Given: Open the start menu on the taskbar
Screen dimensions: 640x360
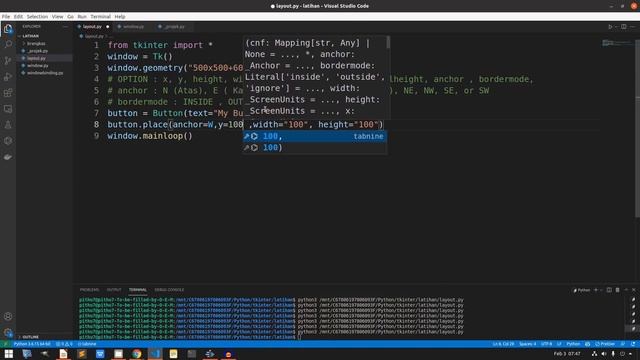Looking at the screenshot, I should [x=9, y=354].
